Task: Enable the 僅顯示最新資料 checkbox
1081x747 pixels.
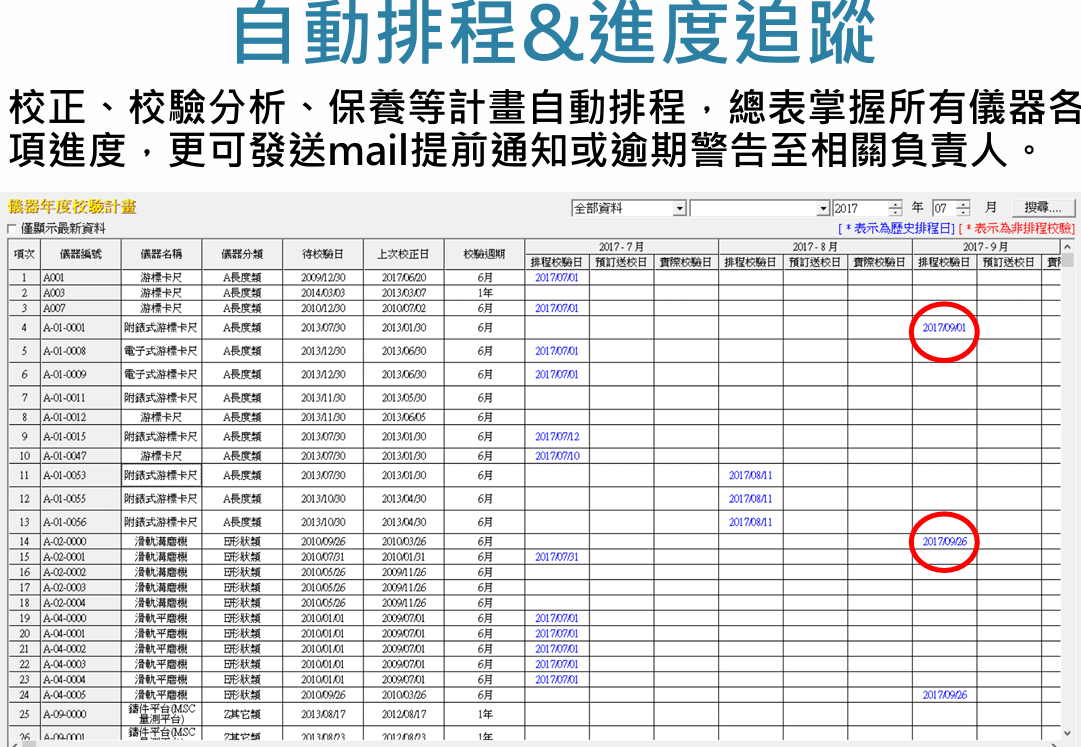Action: coord(12,229)
